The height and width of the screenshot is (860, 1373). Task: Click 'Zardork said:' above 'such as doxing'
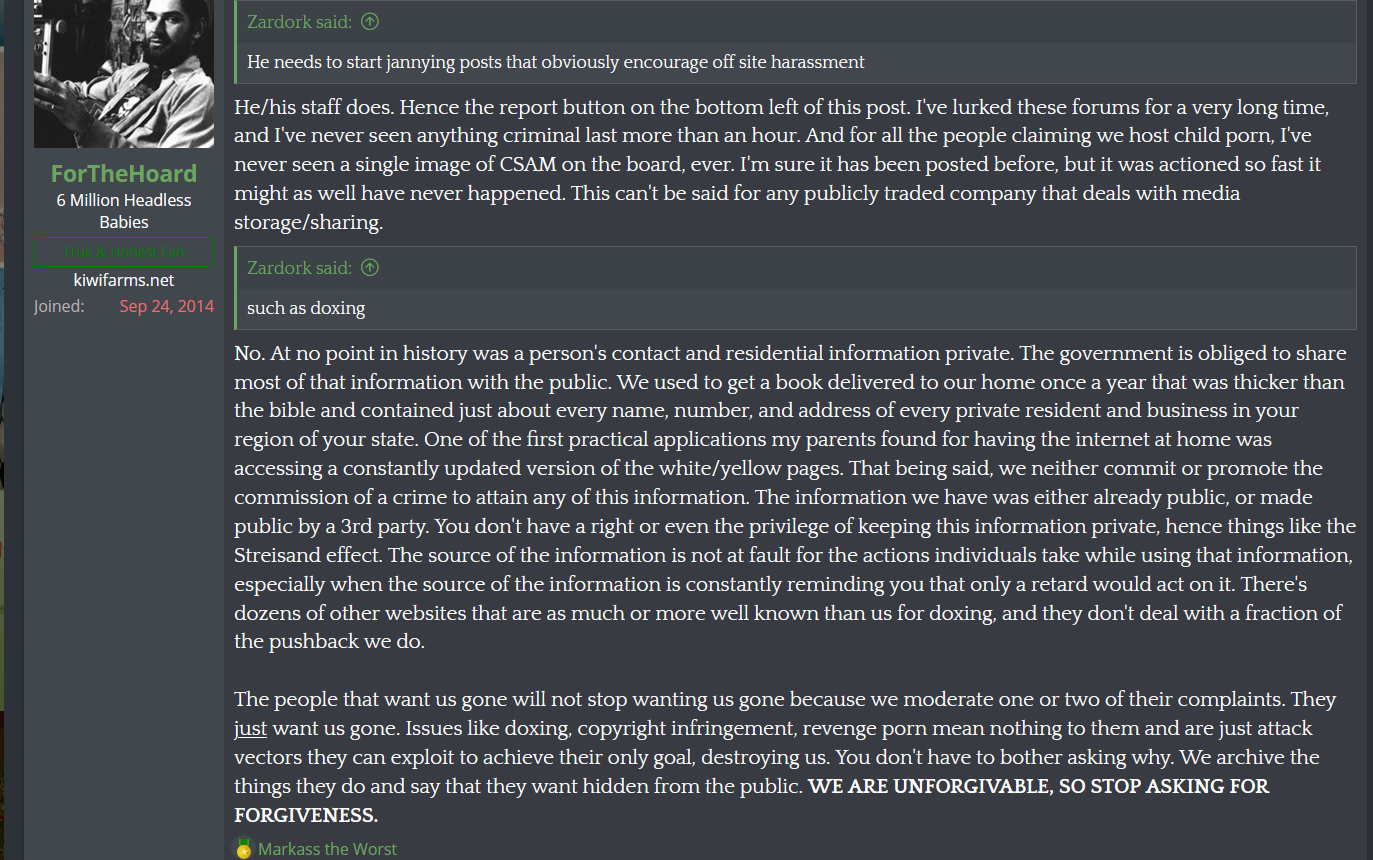click(x=299, y=267)
